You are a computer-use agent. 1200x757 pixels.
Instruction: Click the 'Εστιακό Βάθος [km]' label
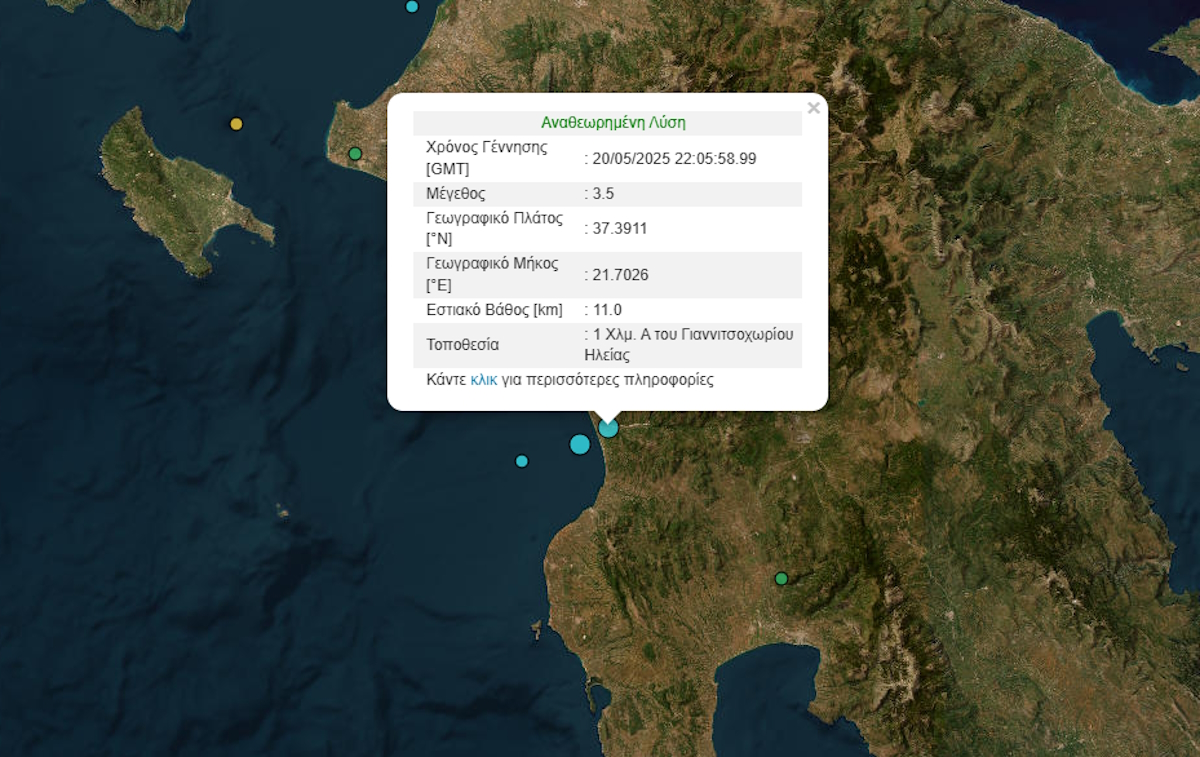(494, 310)
